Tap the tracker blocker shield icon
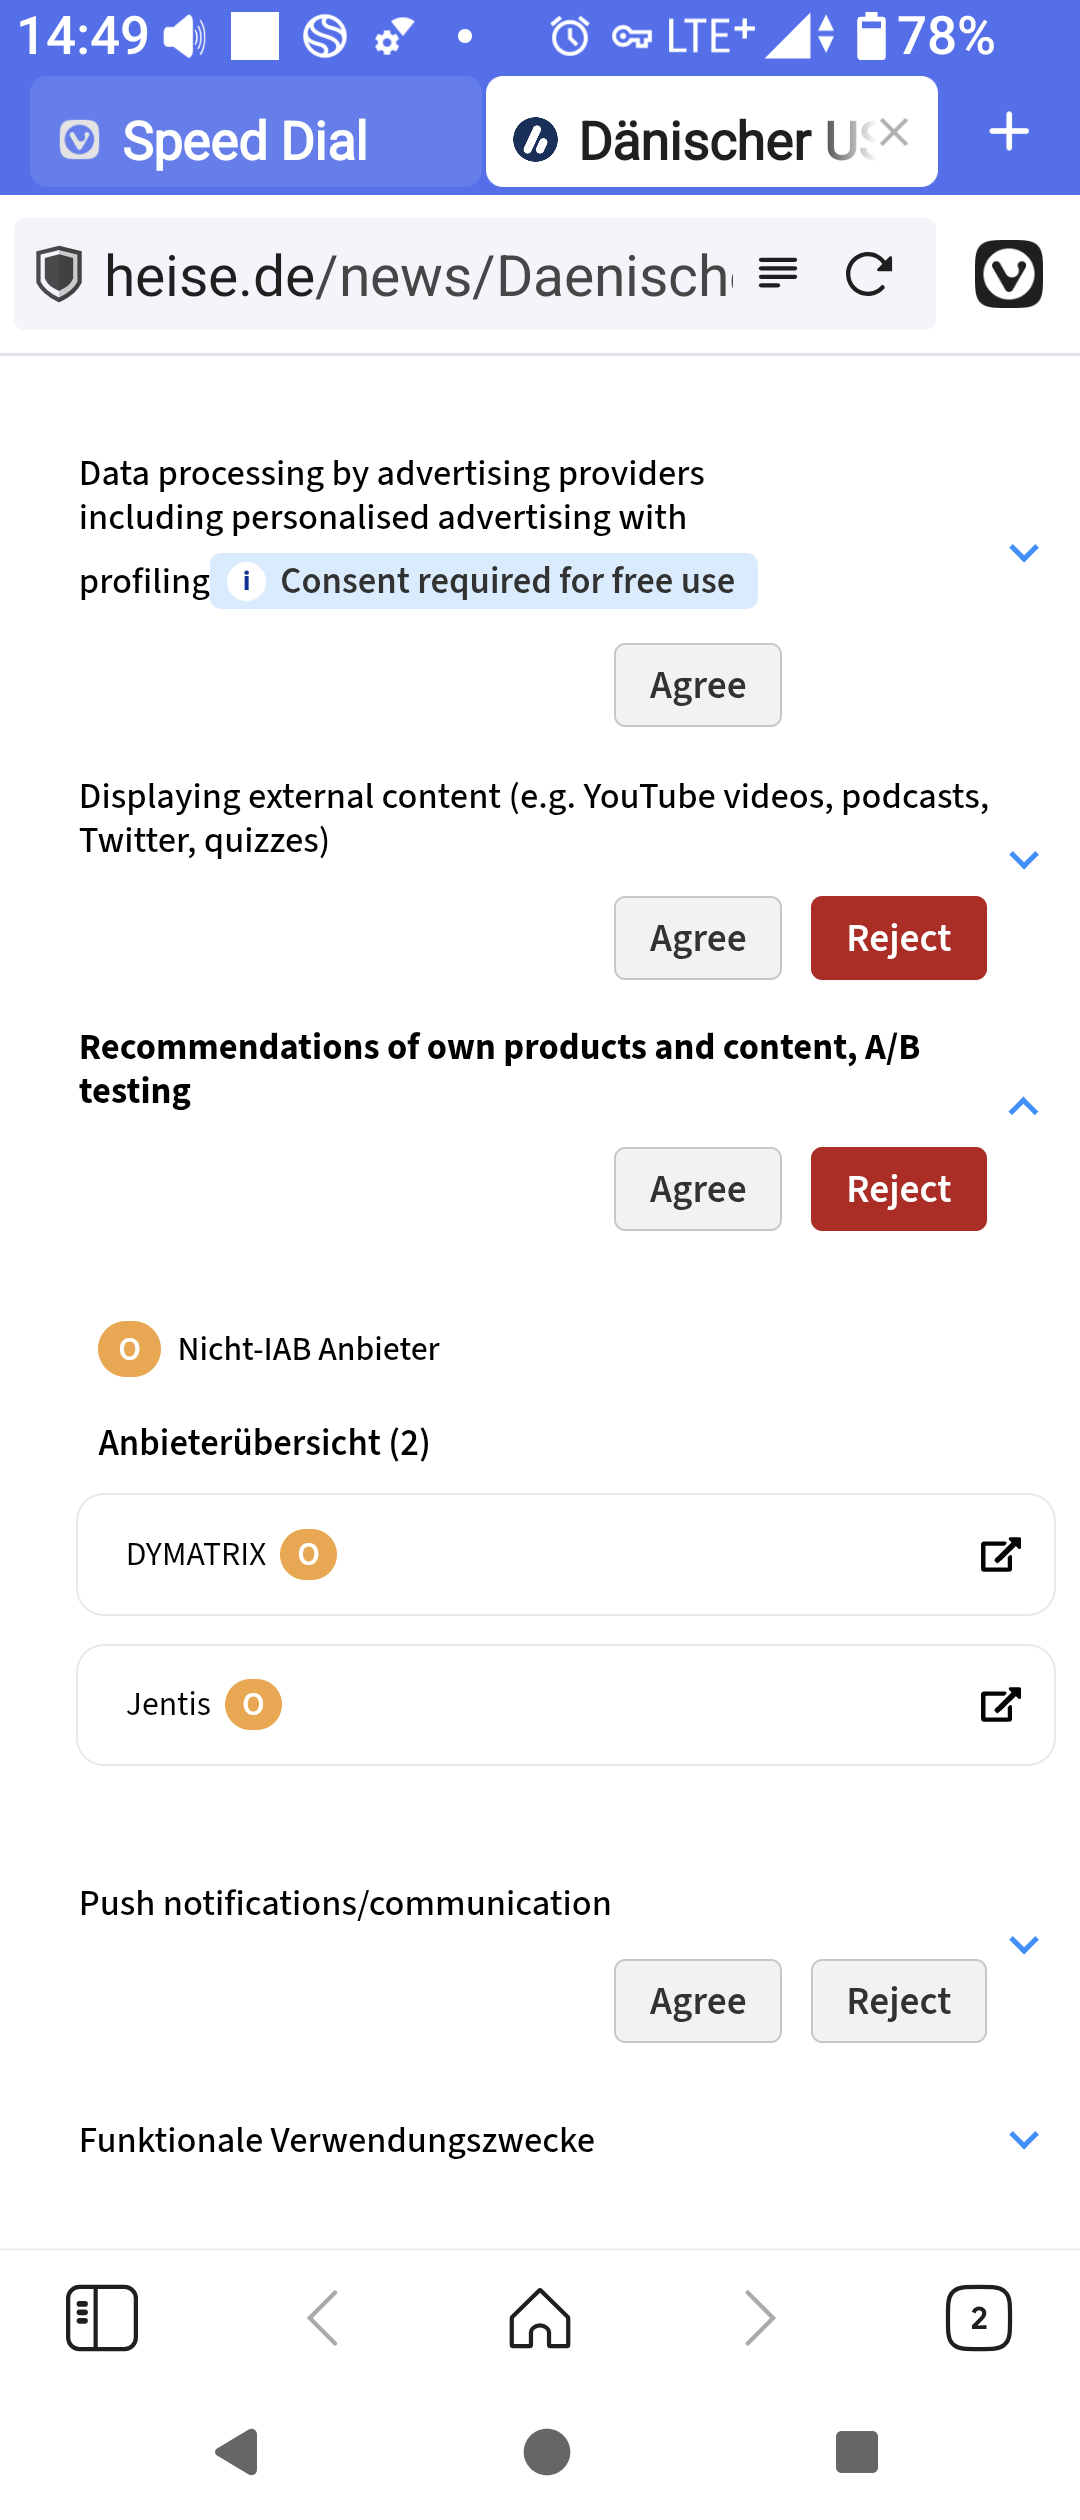Viewport: 1080px width, 2520px height. click(59, 274)
